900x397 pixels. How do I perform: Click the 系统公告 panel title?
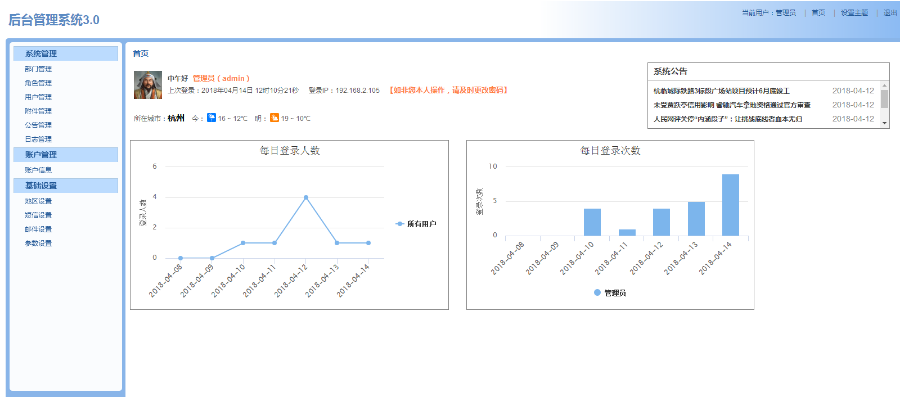[670, 72]
